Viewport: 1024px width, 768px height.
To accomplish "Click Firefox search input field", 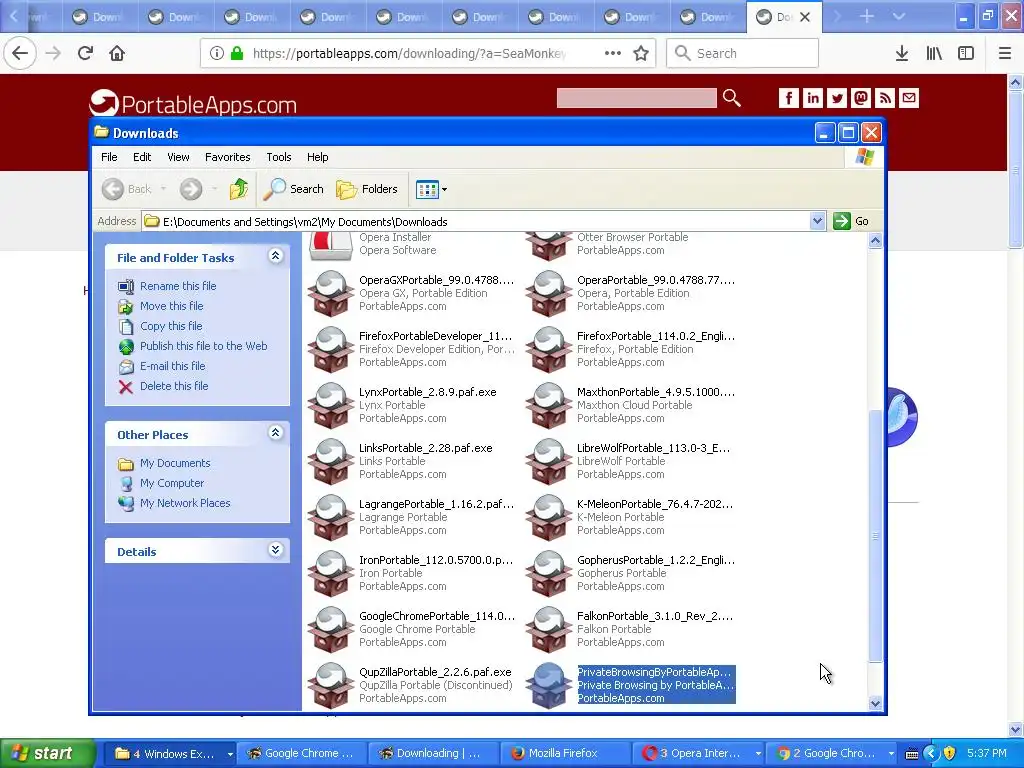I will 743,53.
